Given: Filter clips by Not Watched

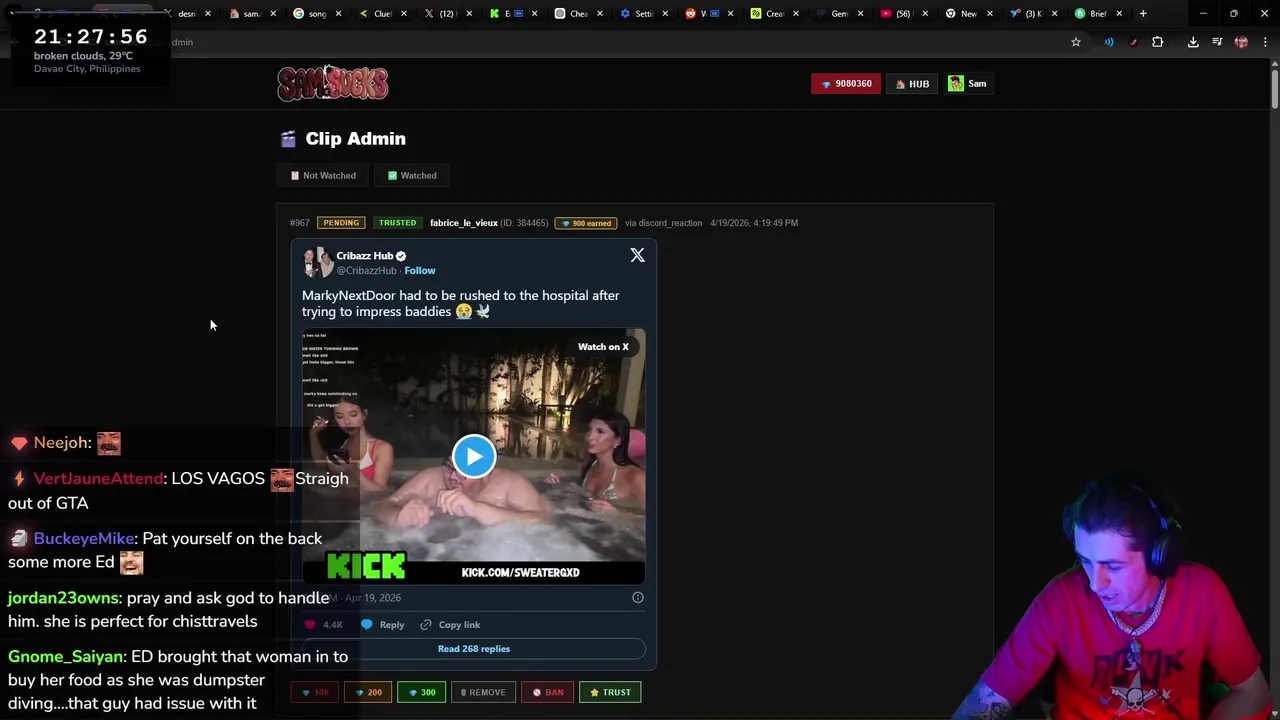Looking at the screenshot, I should tap(322, 176).
